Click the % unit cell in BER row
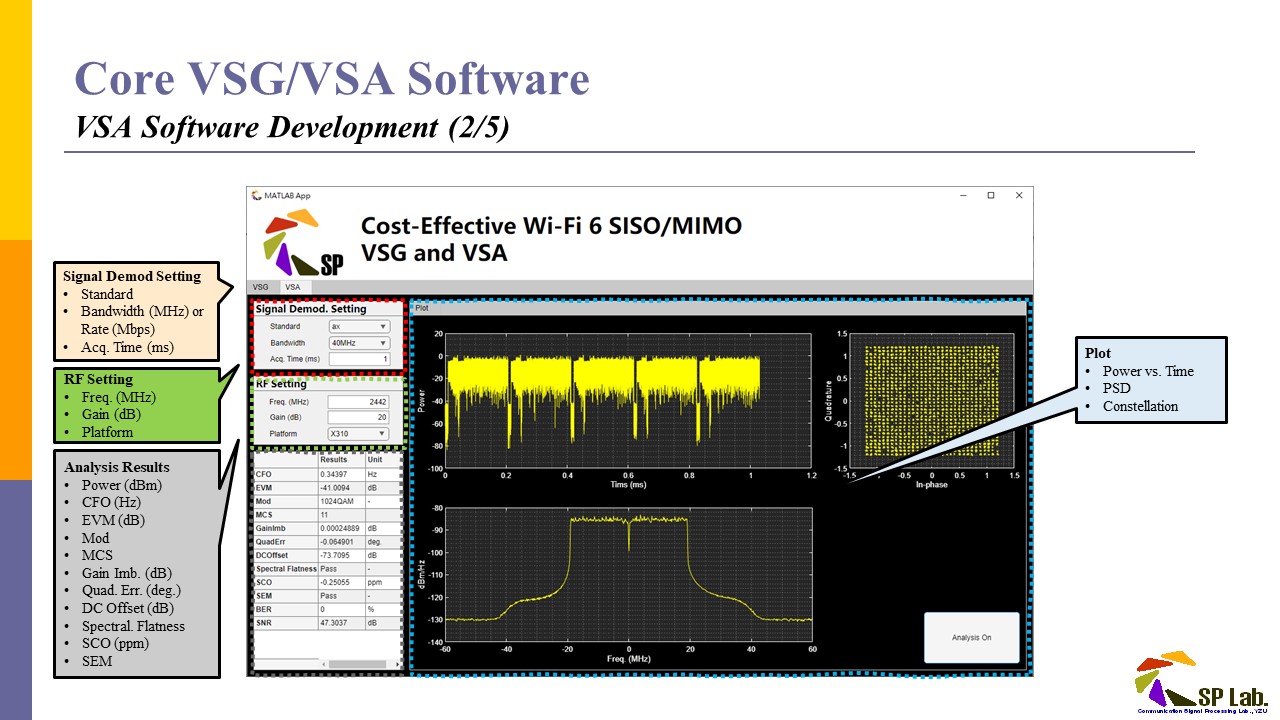 coord(383,610)
